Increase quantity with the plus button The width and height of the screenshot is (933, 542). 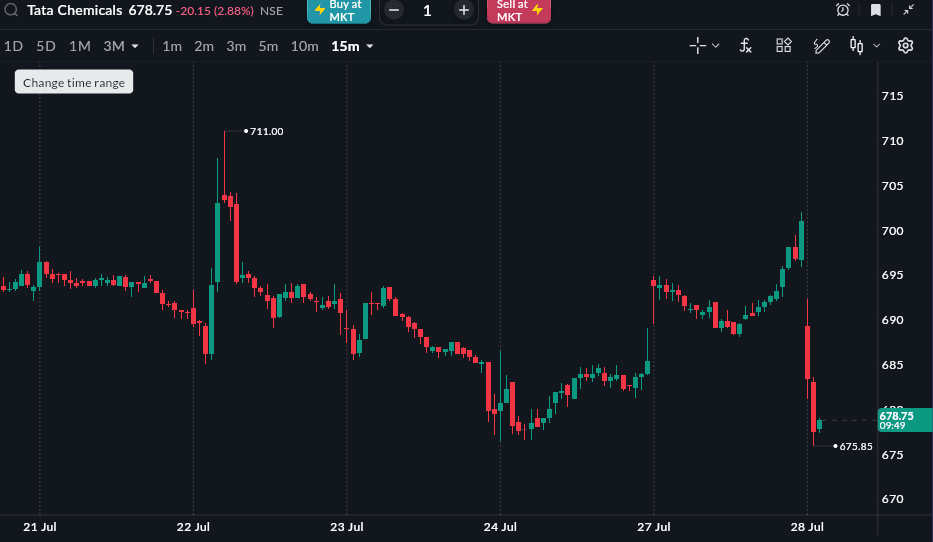(464, 10)
